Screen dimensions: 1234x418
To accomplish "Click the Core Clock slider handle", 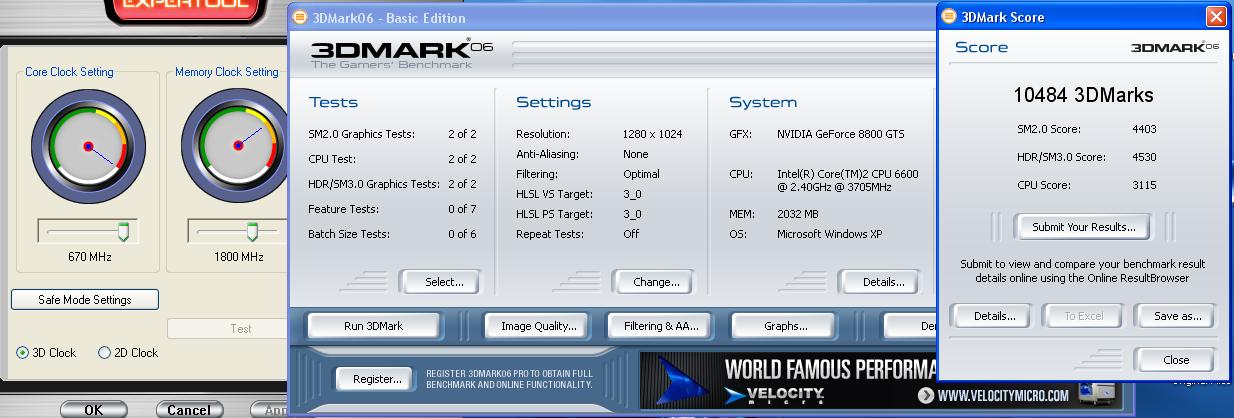I will click(123, 232).
